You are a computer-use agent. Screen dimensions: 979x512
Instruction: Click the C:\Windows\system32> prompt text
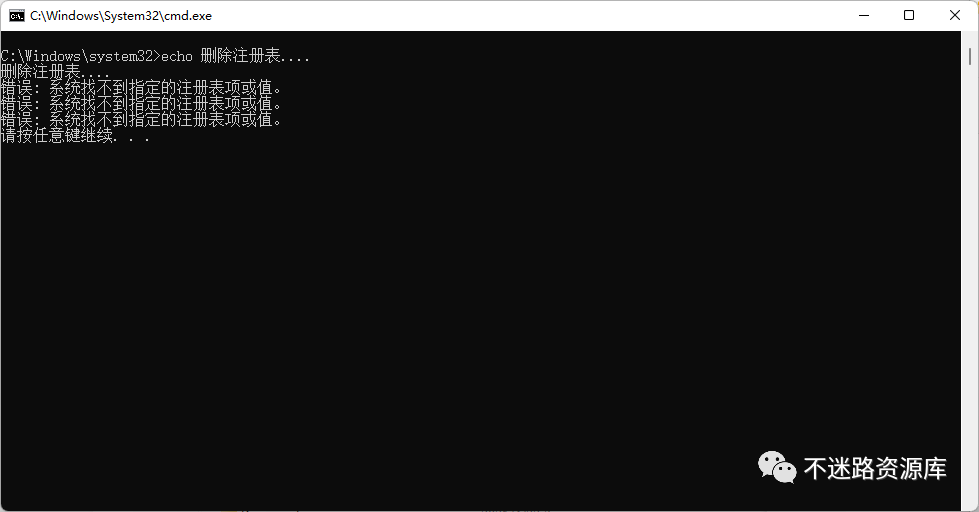[81, 56]
